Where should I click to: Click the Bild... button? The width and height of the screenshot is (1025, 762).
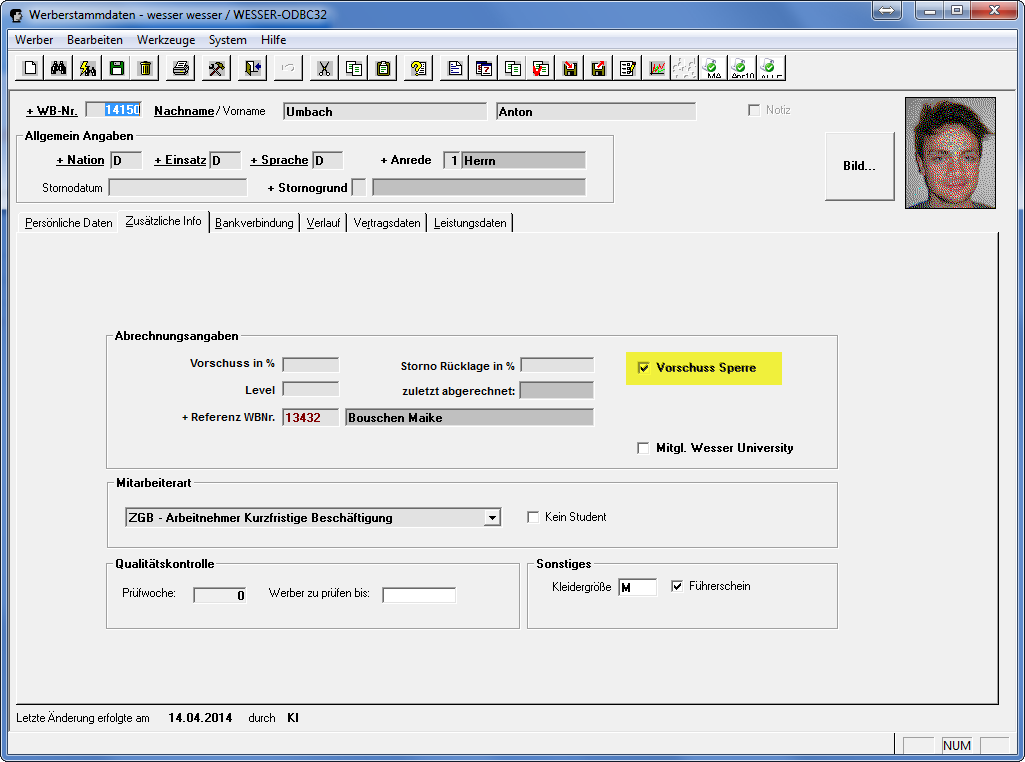pyautogui.click(x=859, y=166)
